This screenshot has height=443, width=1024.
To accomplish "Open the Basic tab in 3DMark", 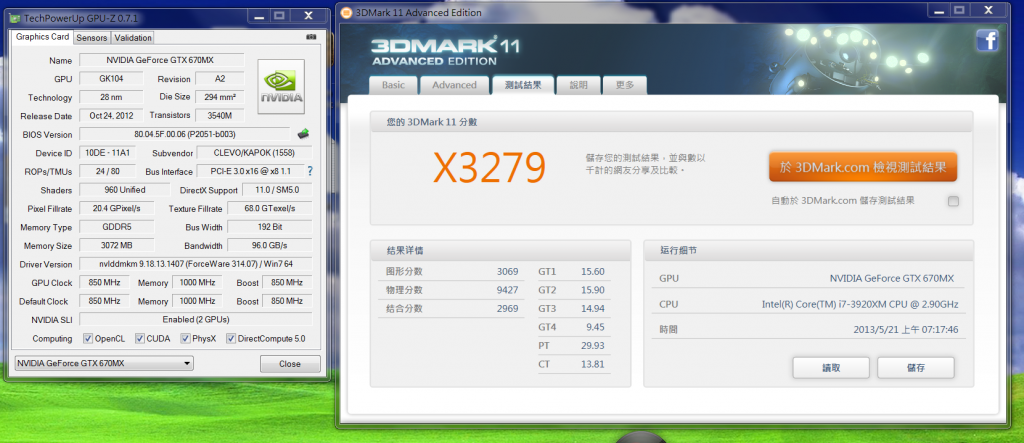I will point(393,85).
